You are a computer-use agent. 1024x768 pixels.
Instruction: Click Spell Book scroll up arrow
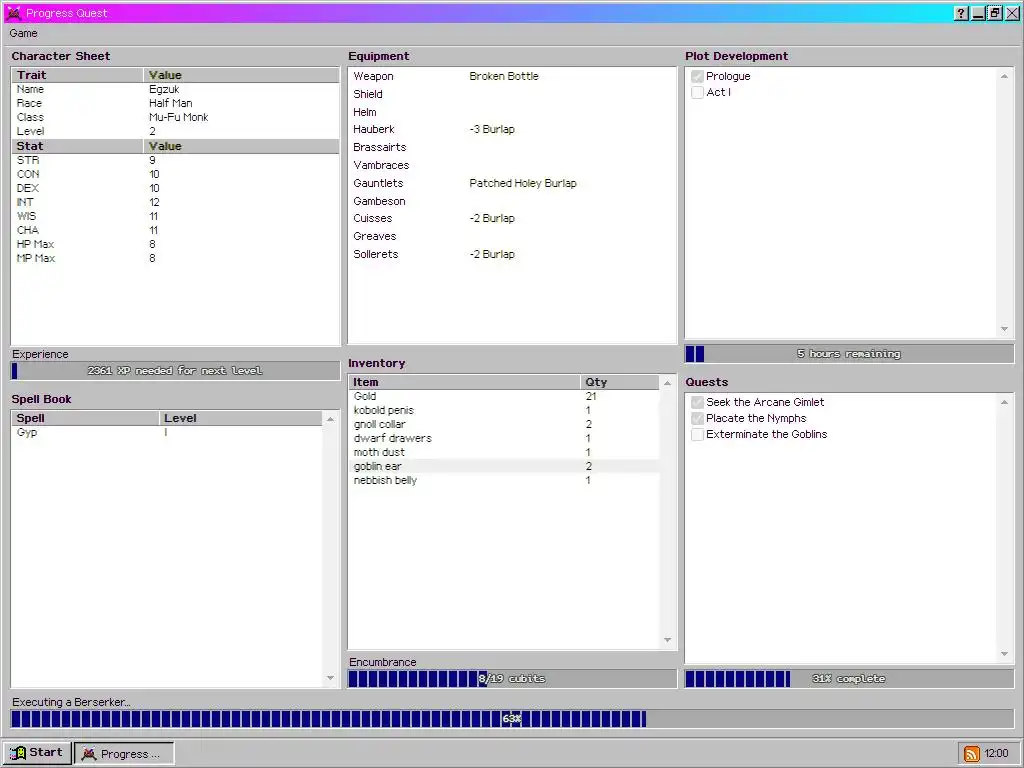click(330, 419)
